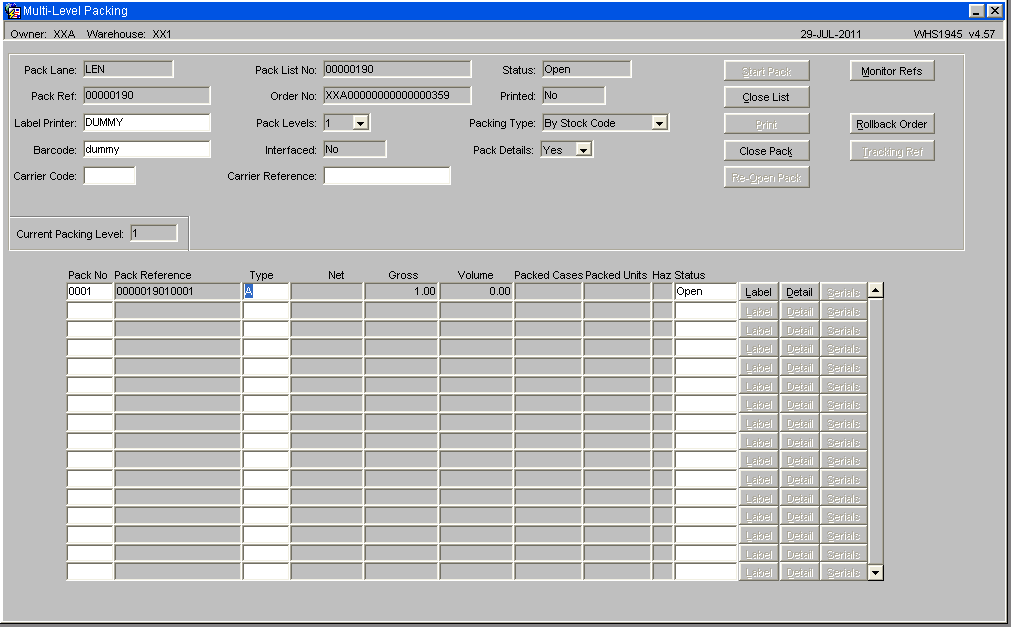
Task: Click the Gross value 1.00
Action: click(401, 292)
